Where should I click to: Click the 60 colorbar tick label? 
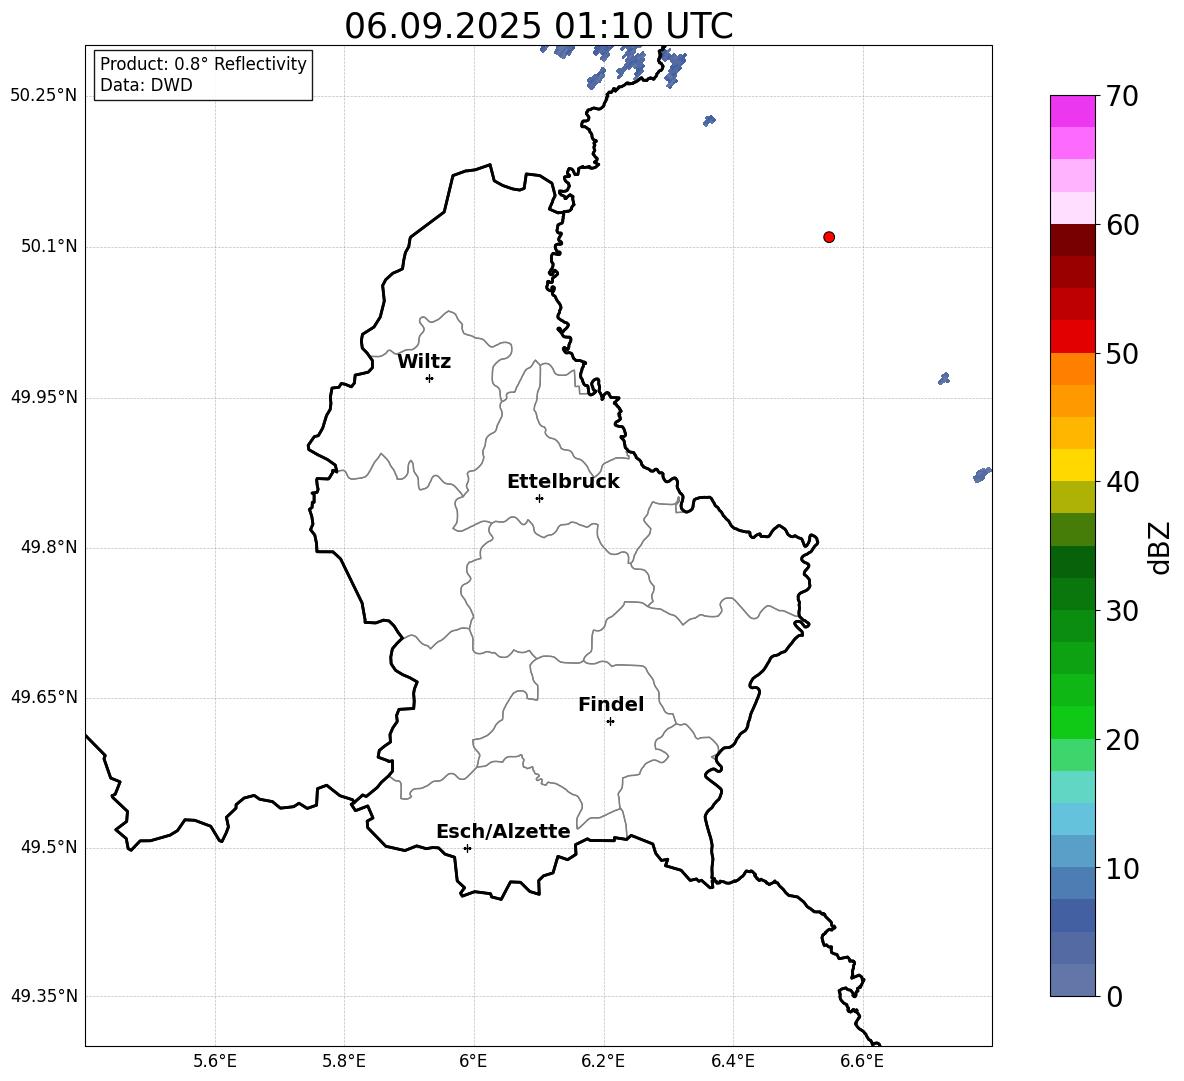click(x=1122, y=225)
